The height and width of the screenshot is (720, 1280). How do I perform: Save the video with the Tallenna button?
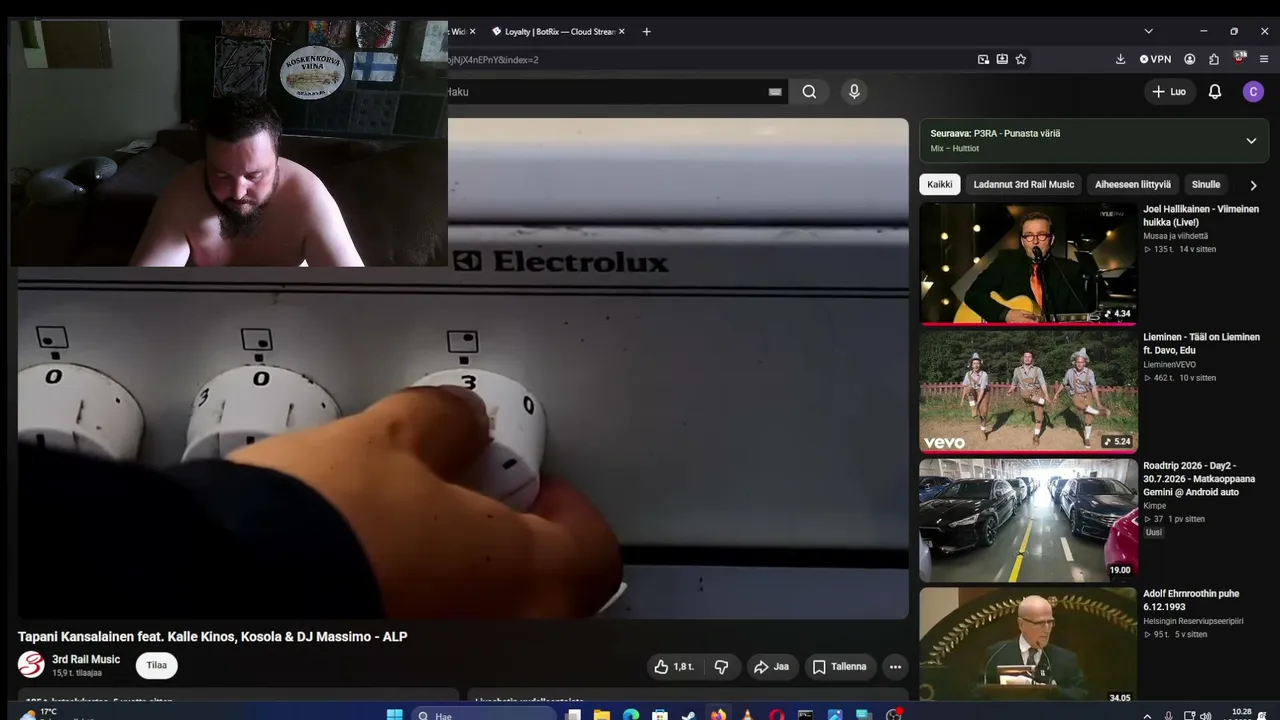coord(839,667)
